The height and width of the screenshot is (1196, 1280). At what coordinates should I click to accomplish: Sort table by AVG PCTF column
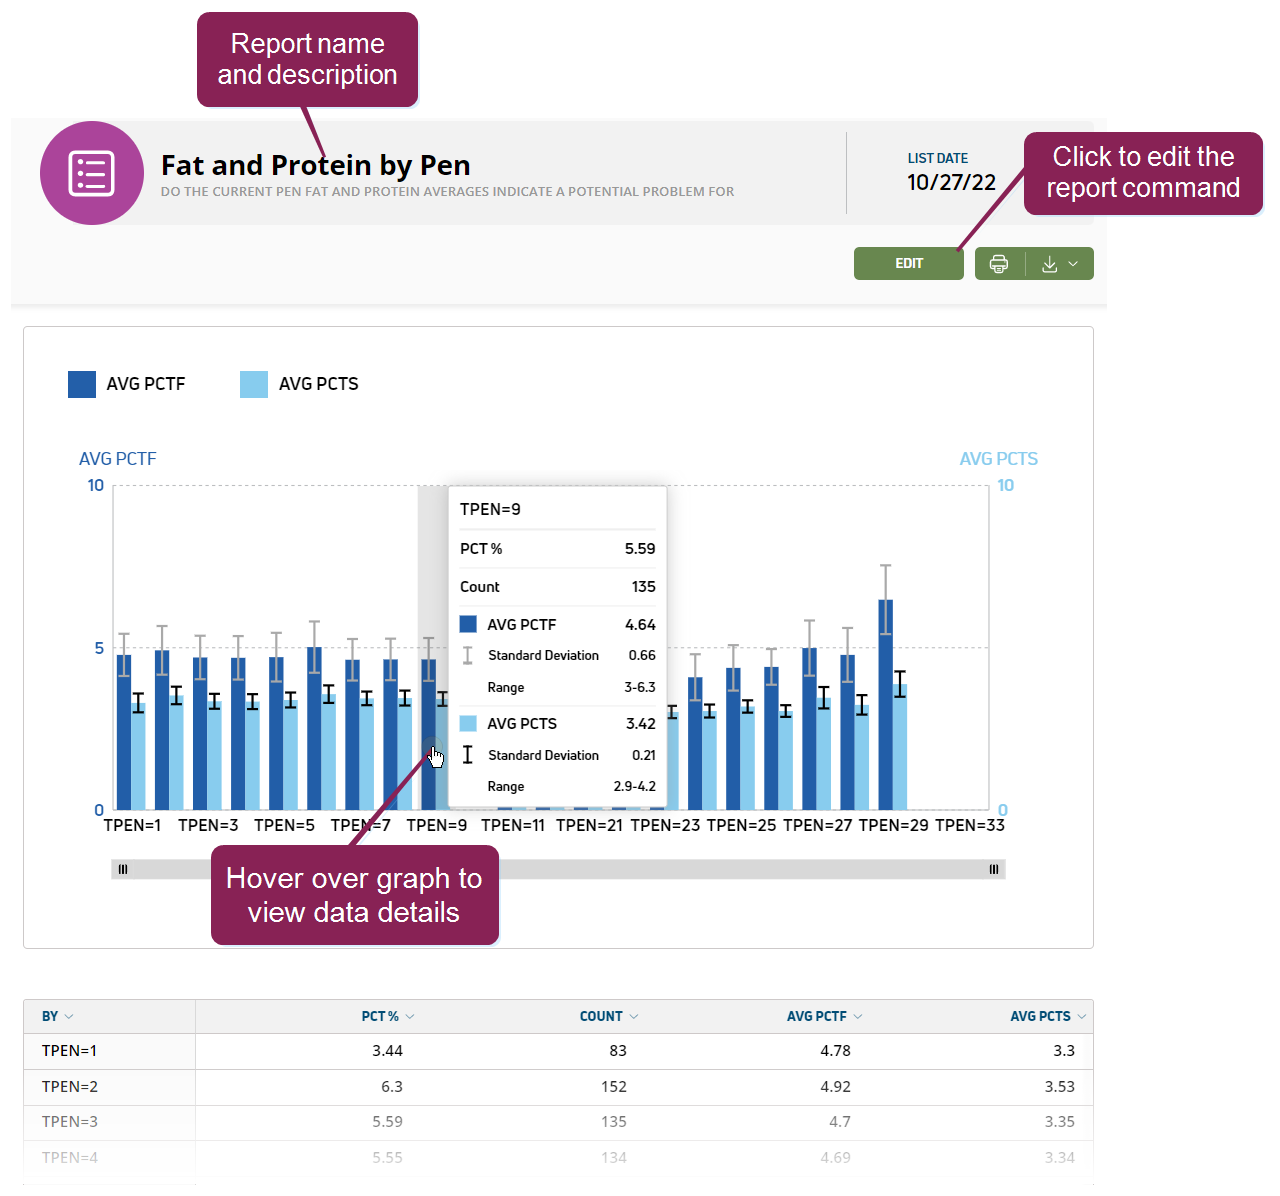[x=824, y=1016]
